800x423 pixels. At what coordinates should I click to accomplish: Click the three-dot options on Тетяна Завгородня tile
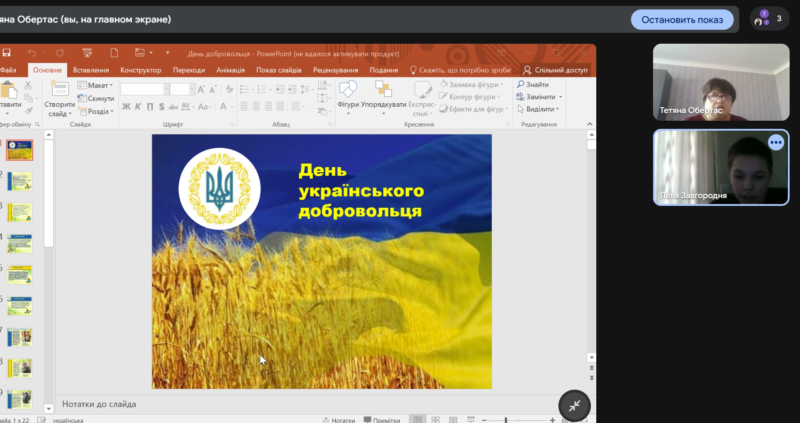(x=775, y=143)
